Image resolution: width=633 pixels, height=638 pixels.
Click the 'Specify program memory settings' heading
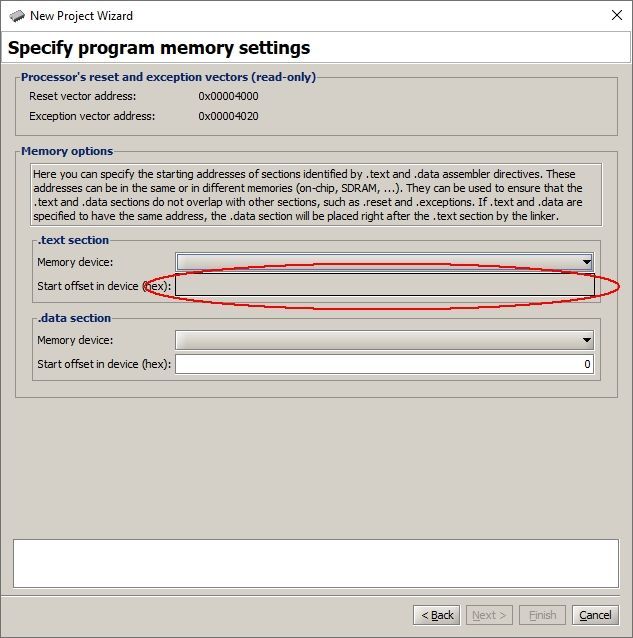tap(159, 48)
